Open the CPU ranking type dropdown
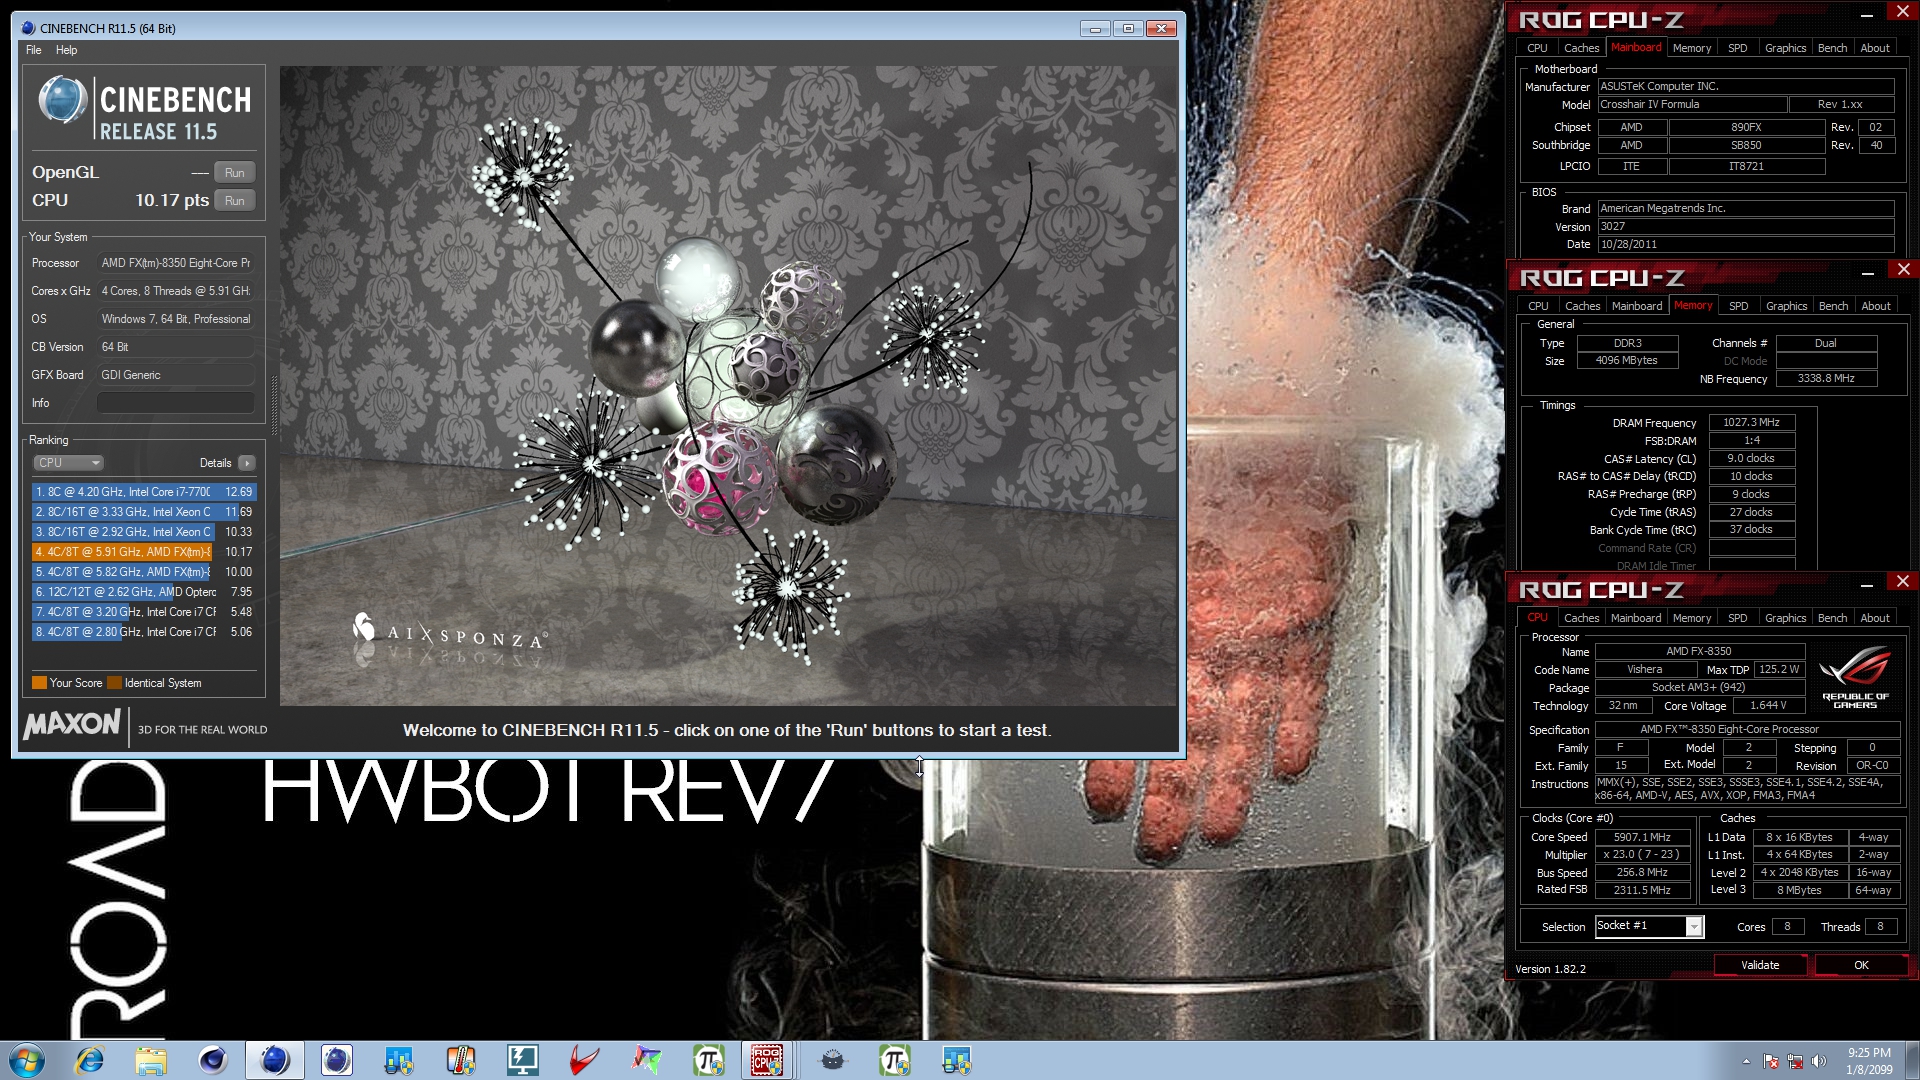1920x1080 pixels. pyautogui.click(x=69, y=463)
